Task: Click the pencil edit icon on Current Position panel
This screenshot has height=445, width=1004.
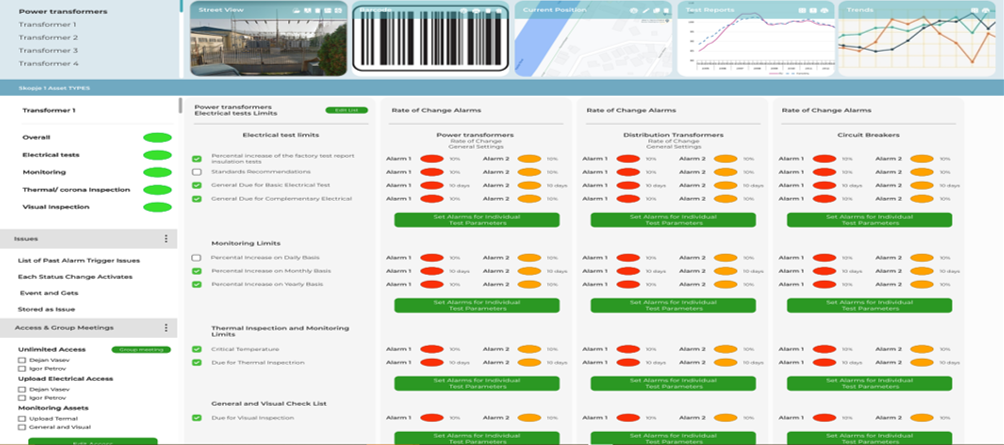Action: click(646, 10)
